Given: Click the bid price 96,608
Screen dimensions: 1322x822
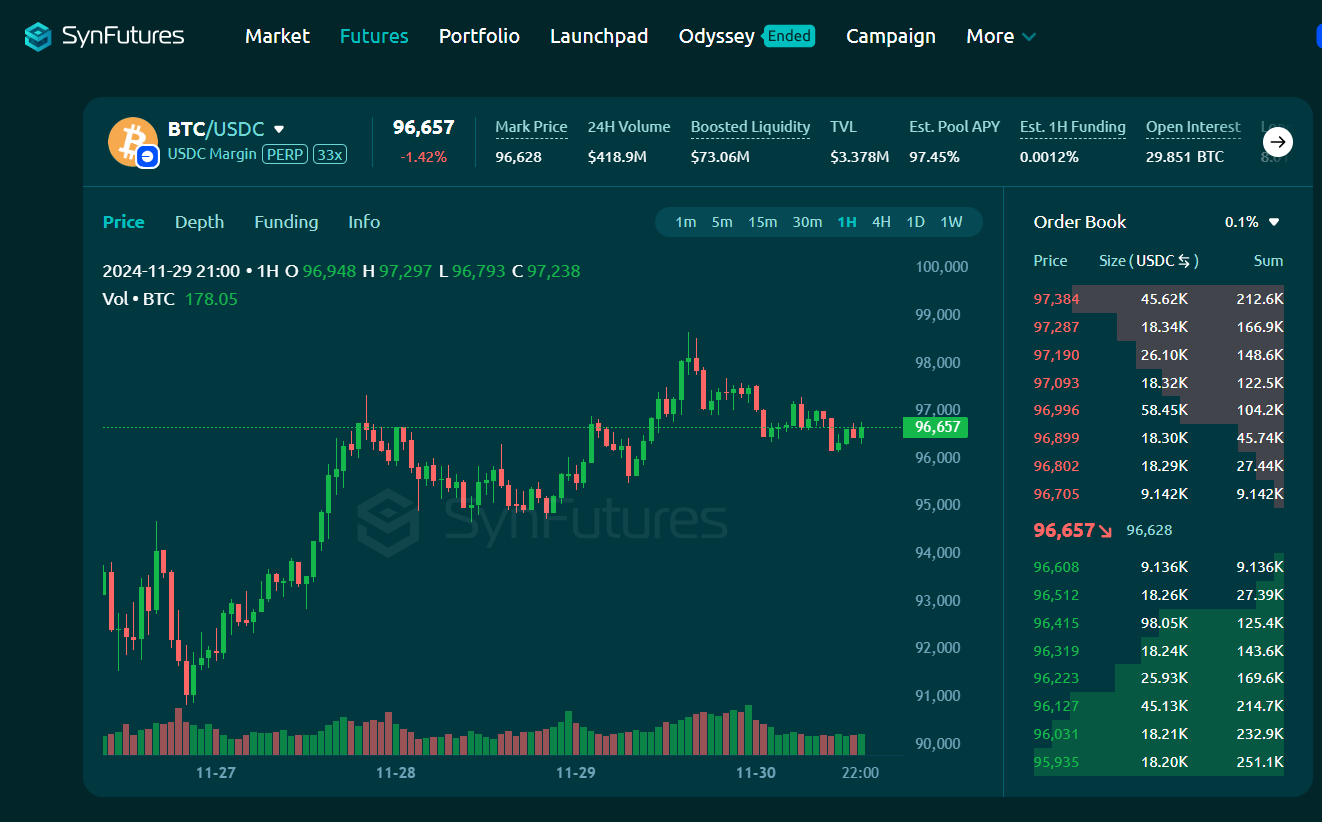Looking at the screenshot, I should 1056,567.
